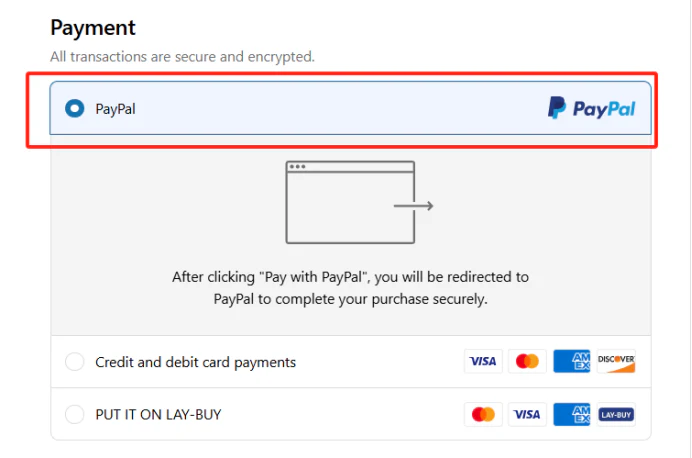Click the Discover card icon
Screen dimensions: 692x458
(616, 361)
